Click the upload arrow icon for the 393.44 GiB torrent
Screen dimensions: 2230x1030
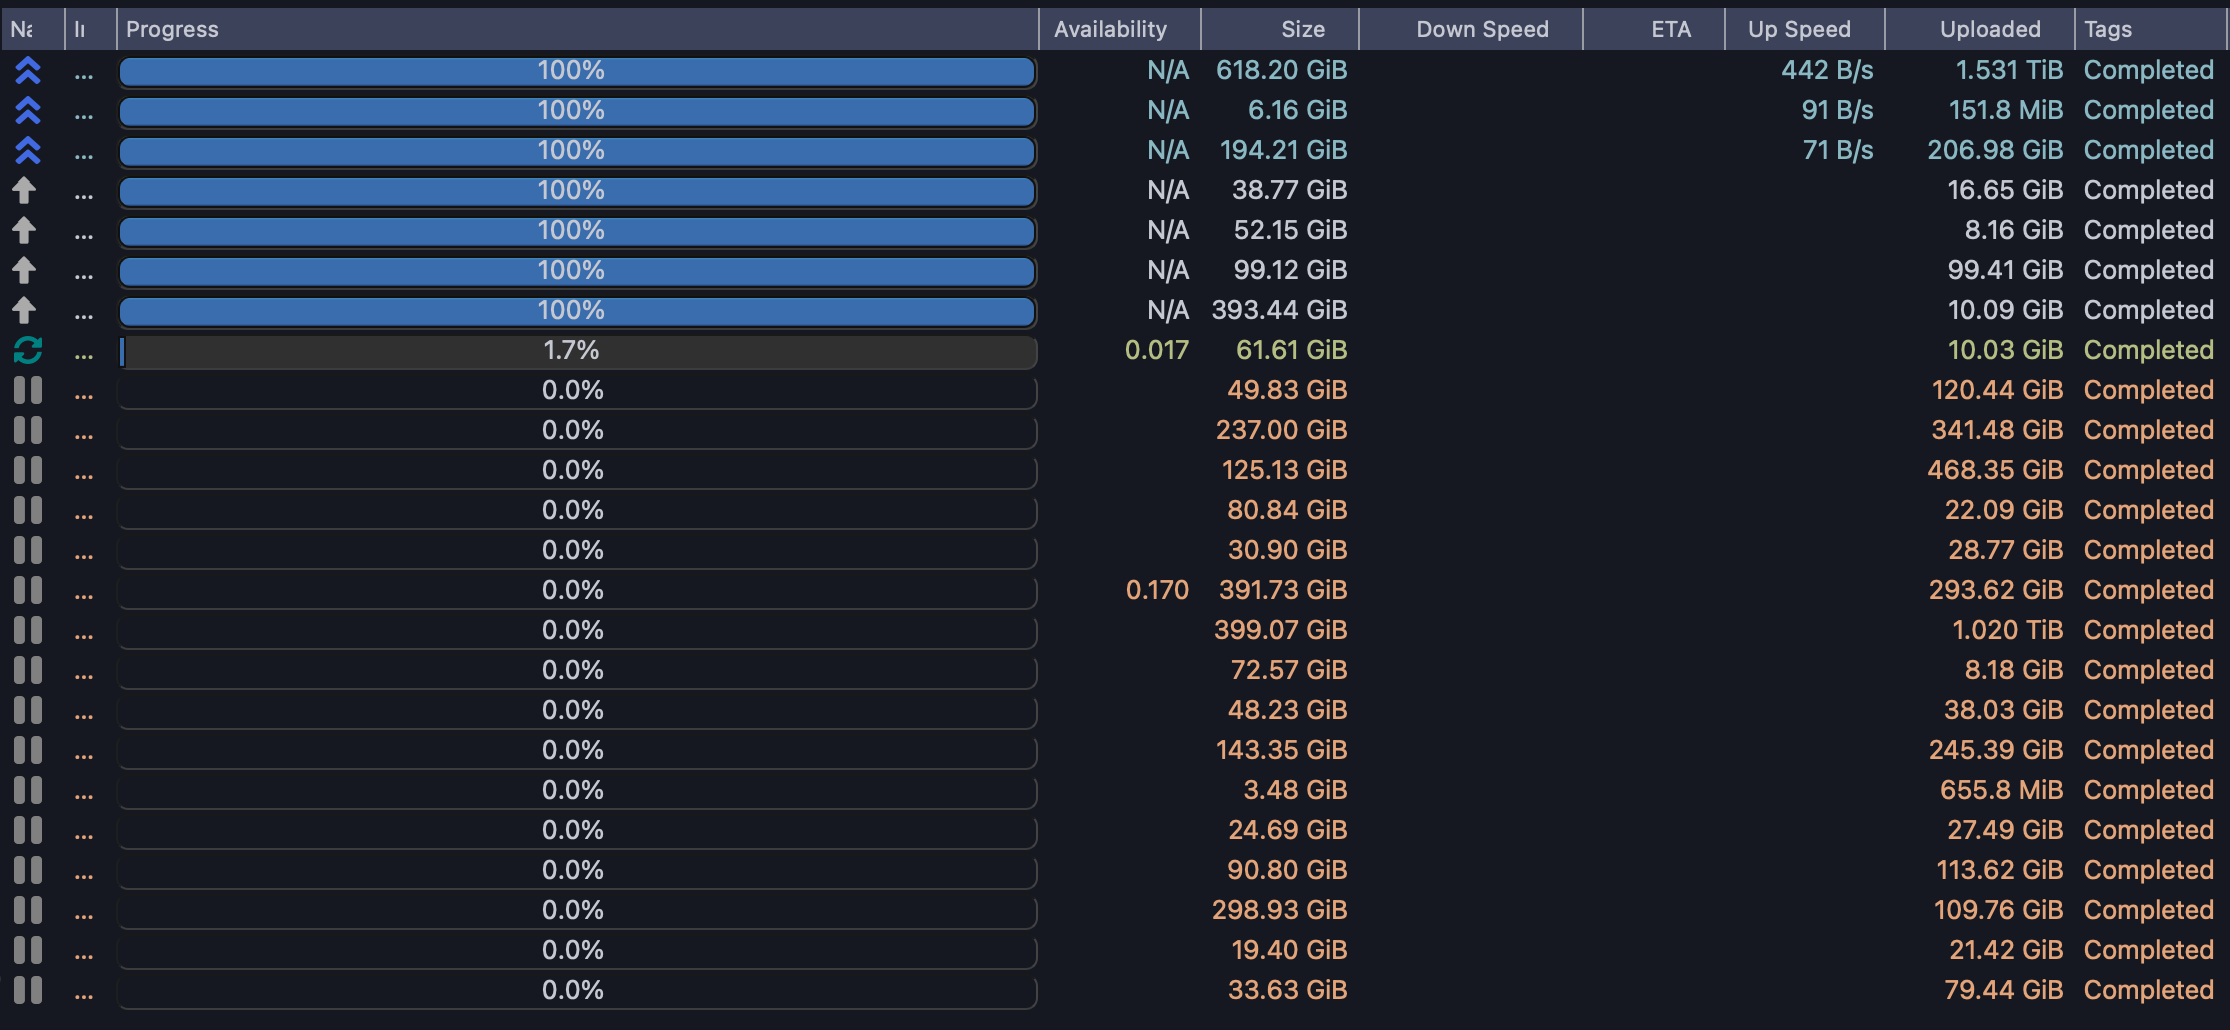coord(27,310)
